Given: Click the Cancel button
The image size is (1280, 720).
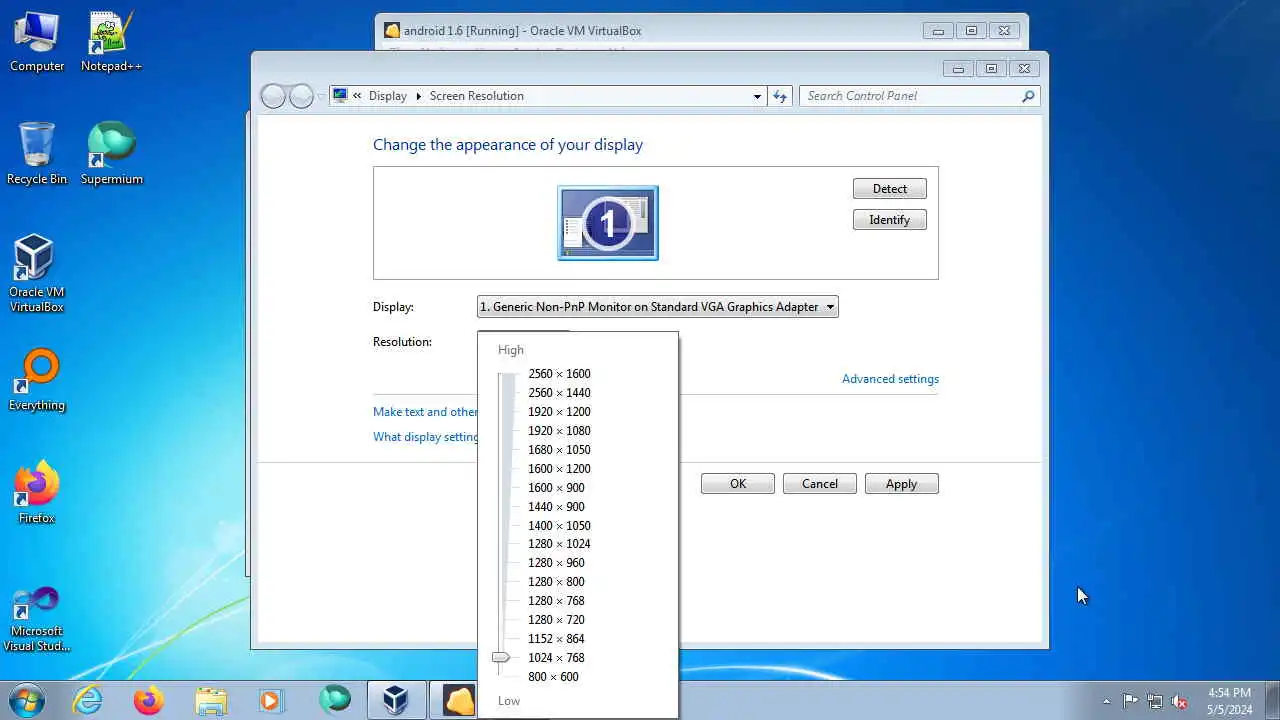Looking at the screenshot, I should tap(820, 484).
